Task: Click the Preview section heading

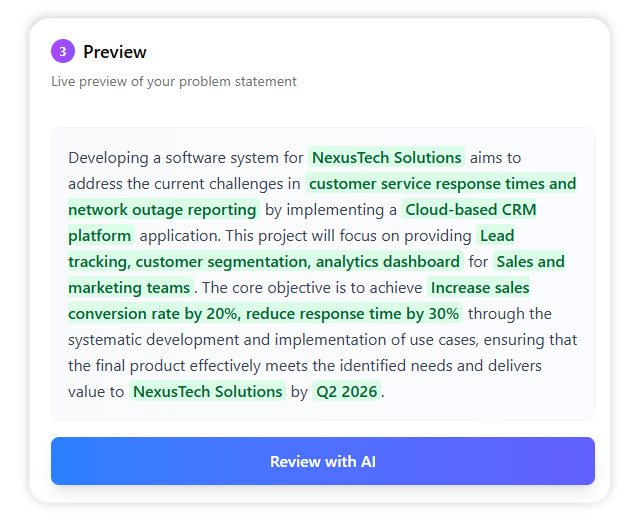Action: pyautogui.click(x=114, y=52)
